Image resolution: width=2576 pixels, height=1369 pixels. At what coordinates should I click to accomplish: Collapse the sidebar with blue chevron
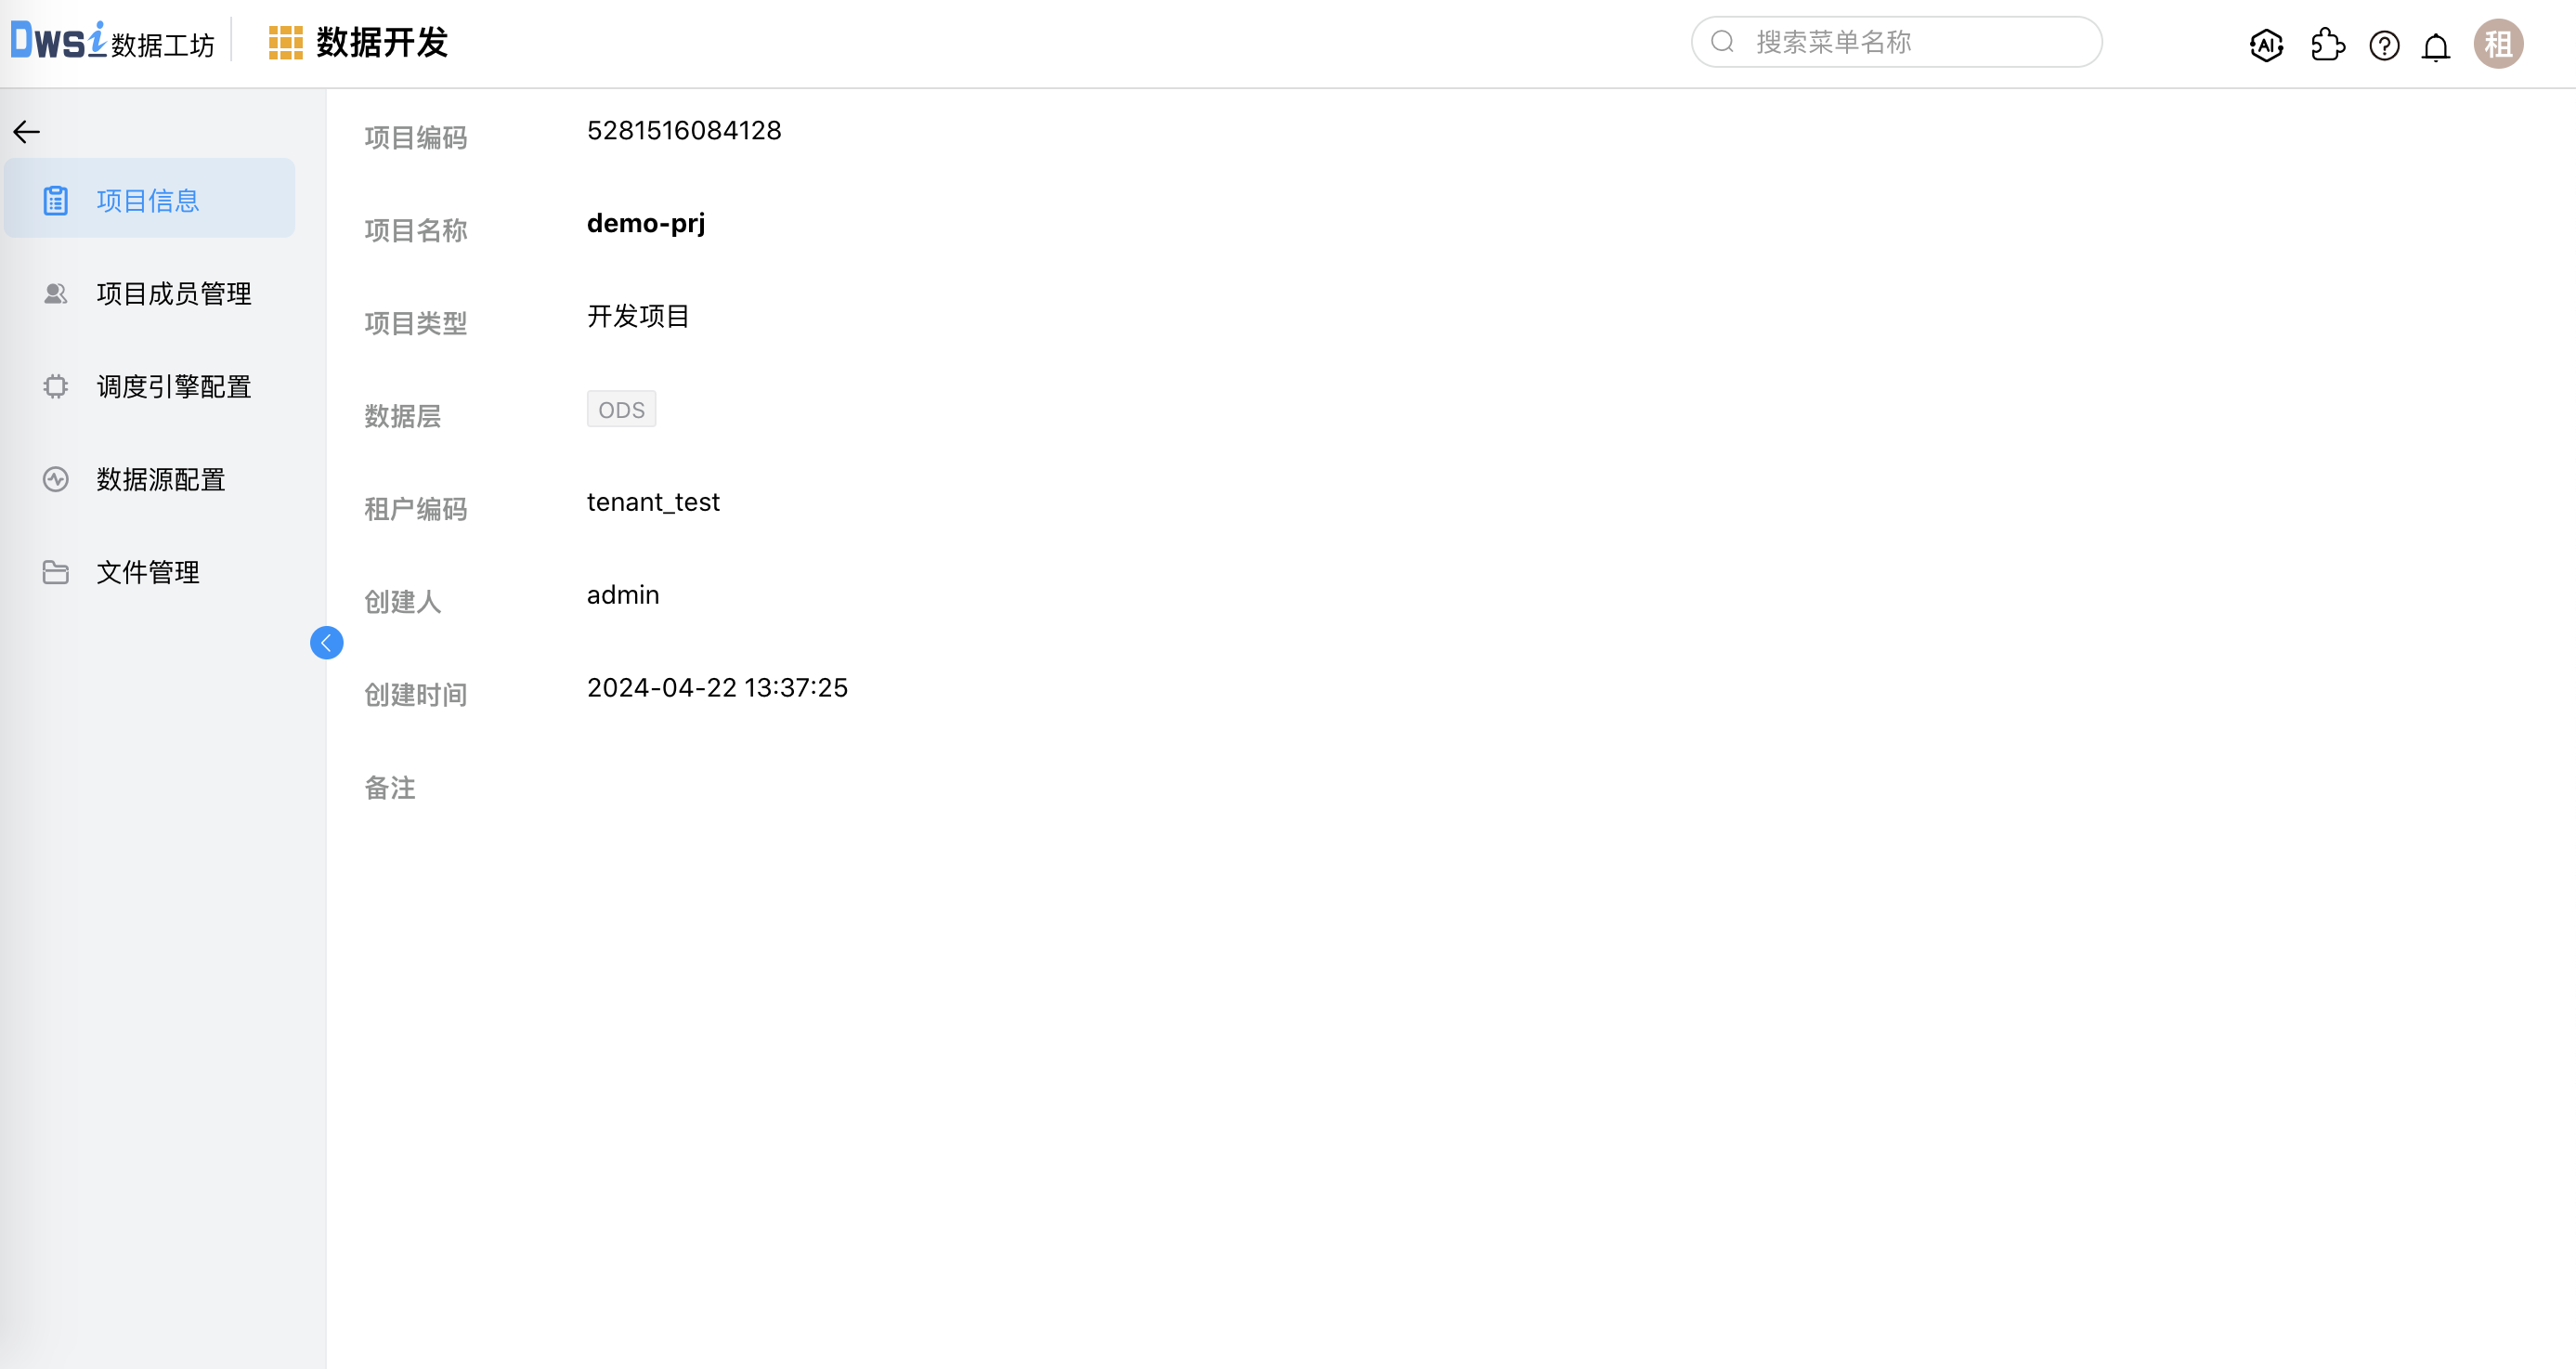[x=326, y=643]
